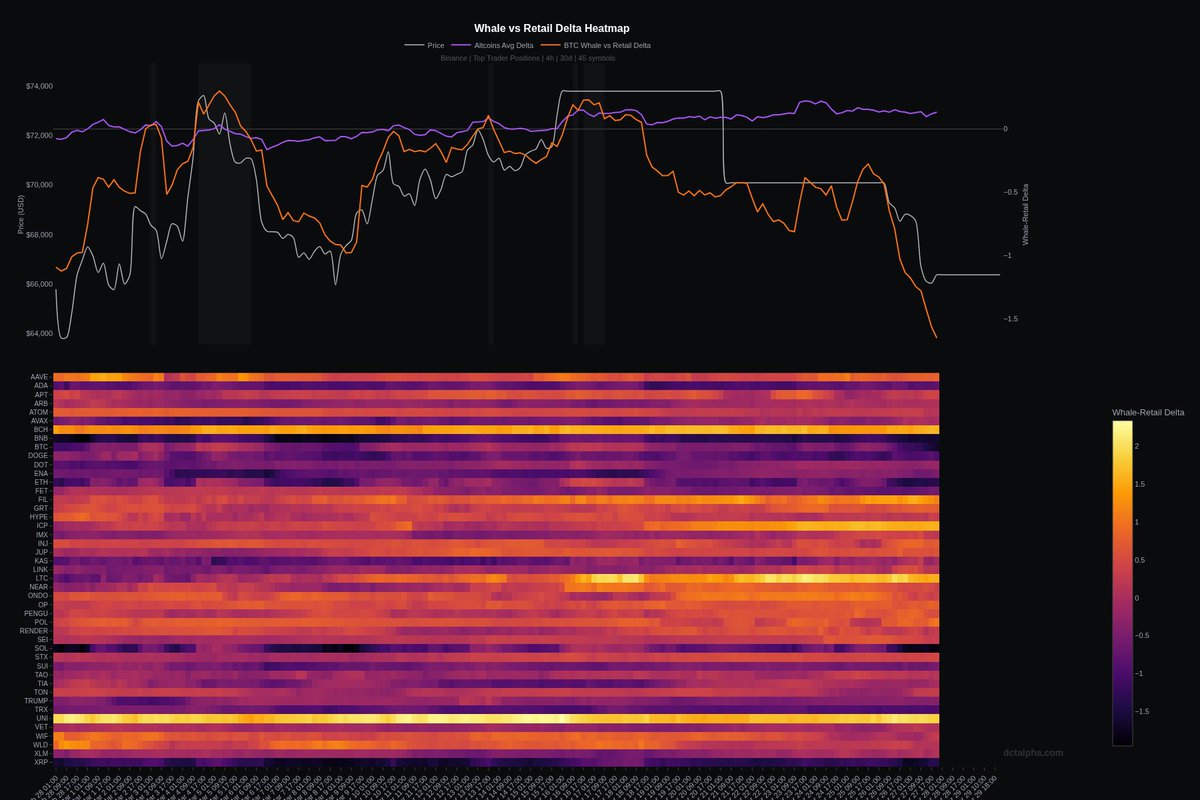Click the SEI row label
Screen dimensions: 1200x800
pos(42,640)
